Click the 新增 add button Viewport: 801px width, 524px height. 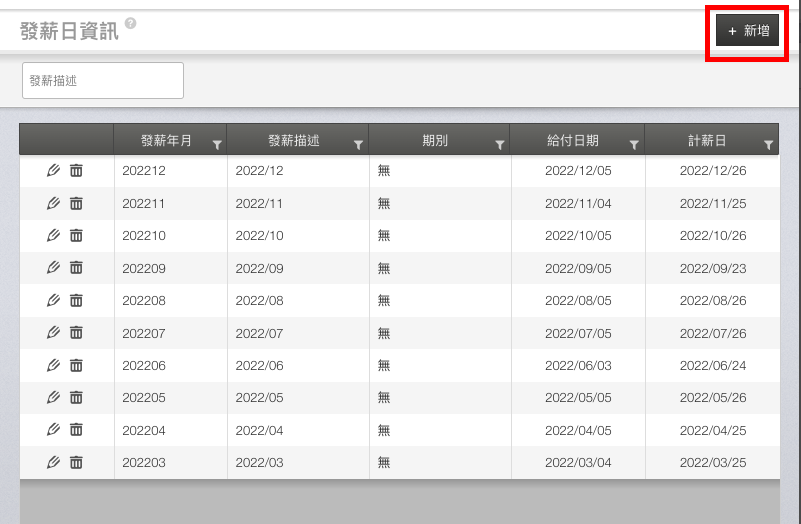click(747, 31)
